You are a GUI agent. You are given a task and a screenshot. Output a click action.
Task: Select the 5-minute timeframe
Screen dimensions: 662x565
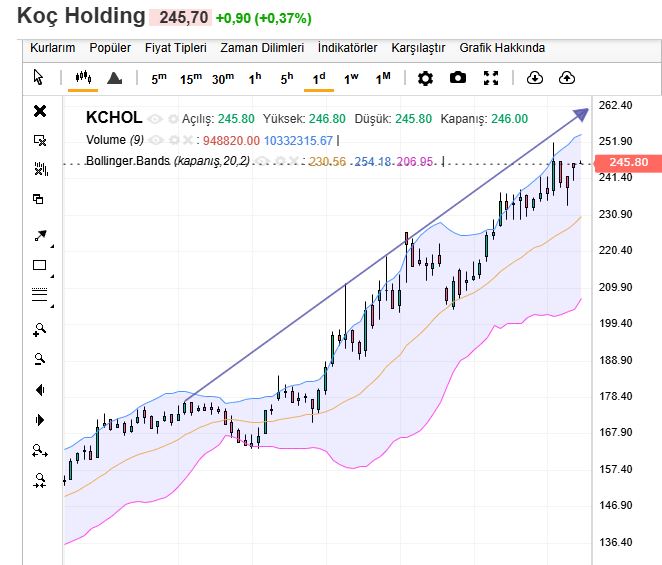(x=159, y=79)
